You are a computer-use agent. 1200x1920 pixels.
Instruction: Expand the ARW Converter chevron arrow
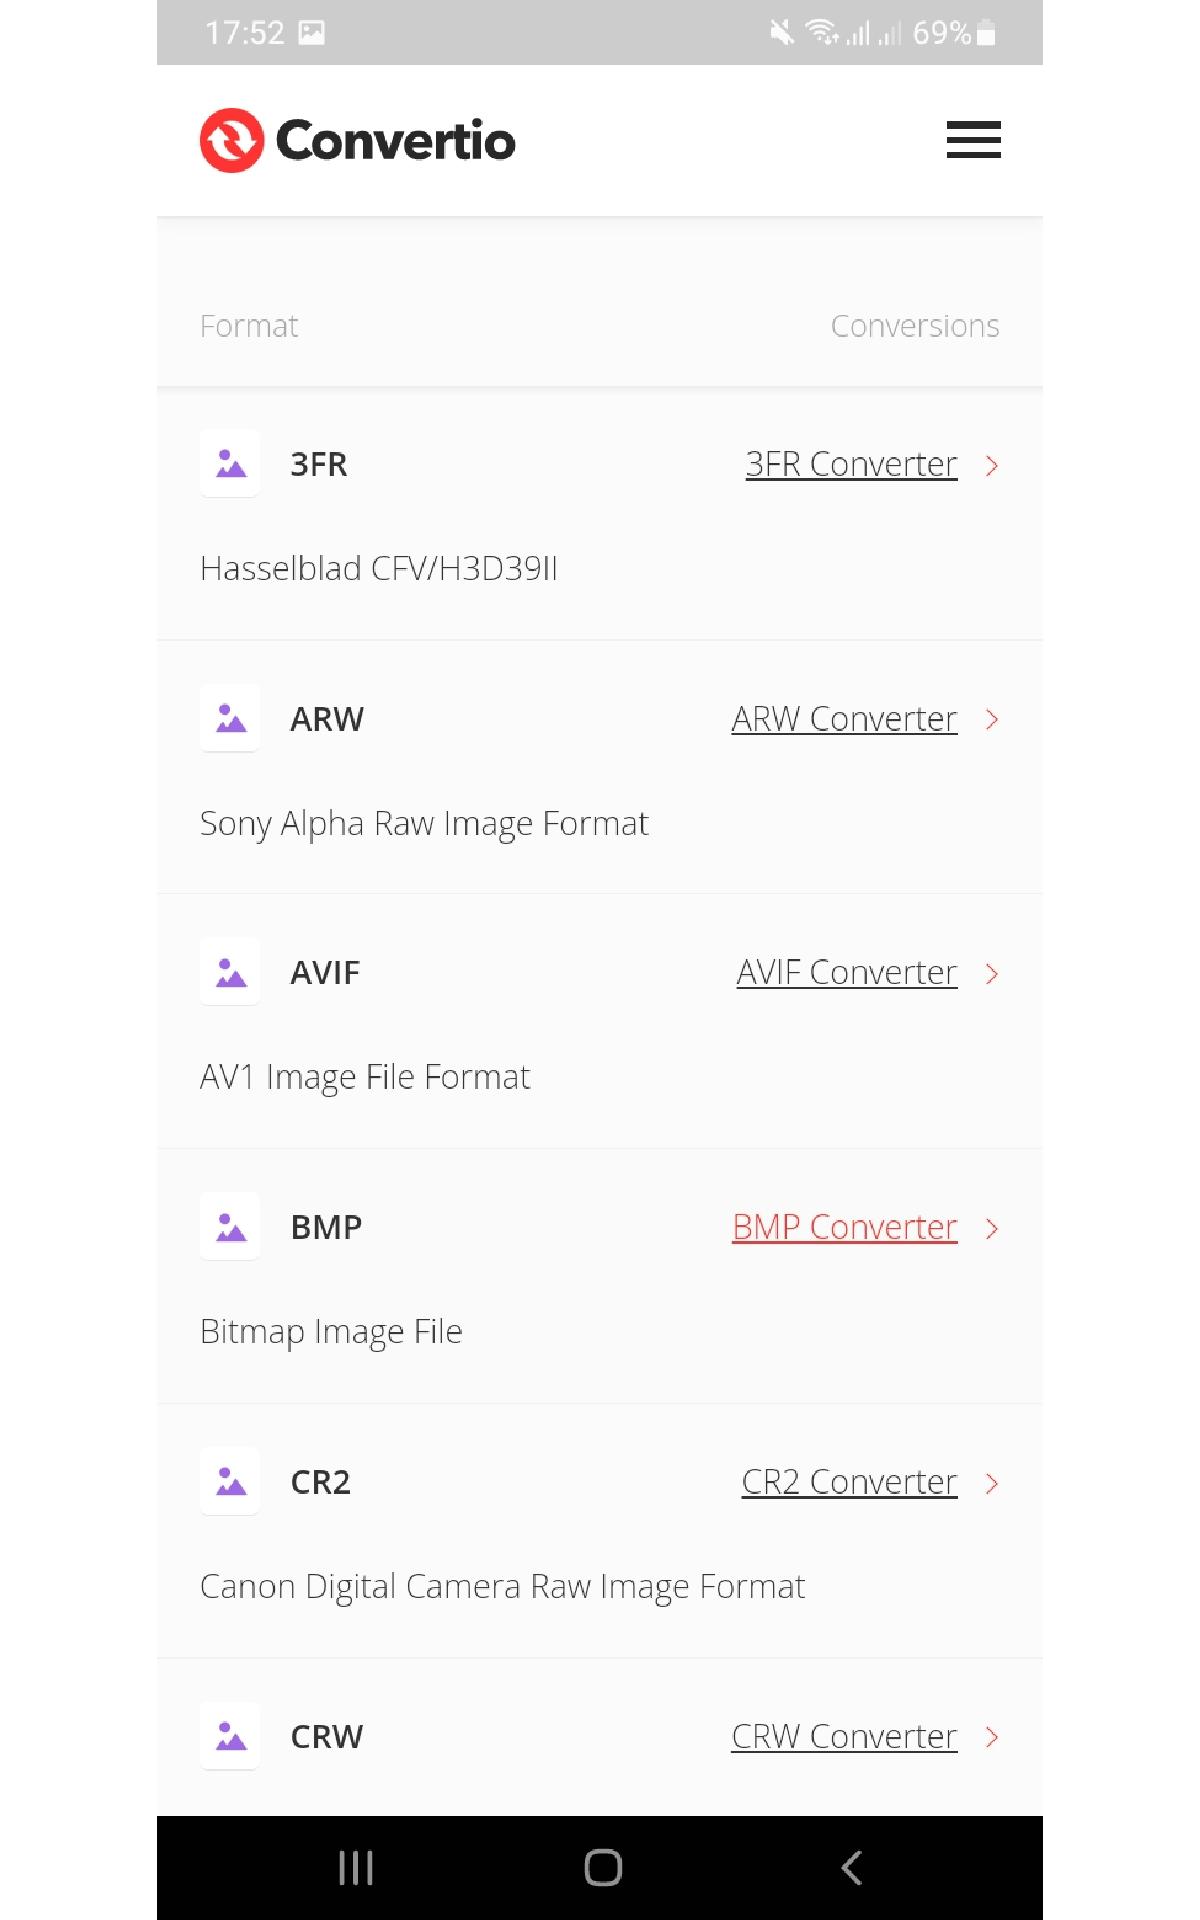(x=992, y=719)
